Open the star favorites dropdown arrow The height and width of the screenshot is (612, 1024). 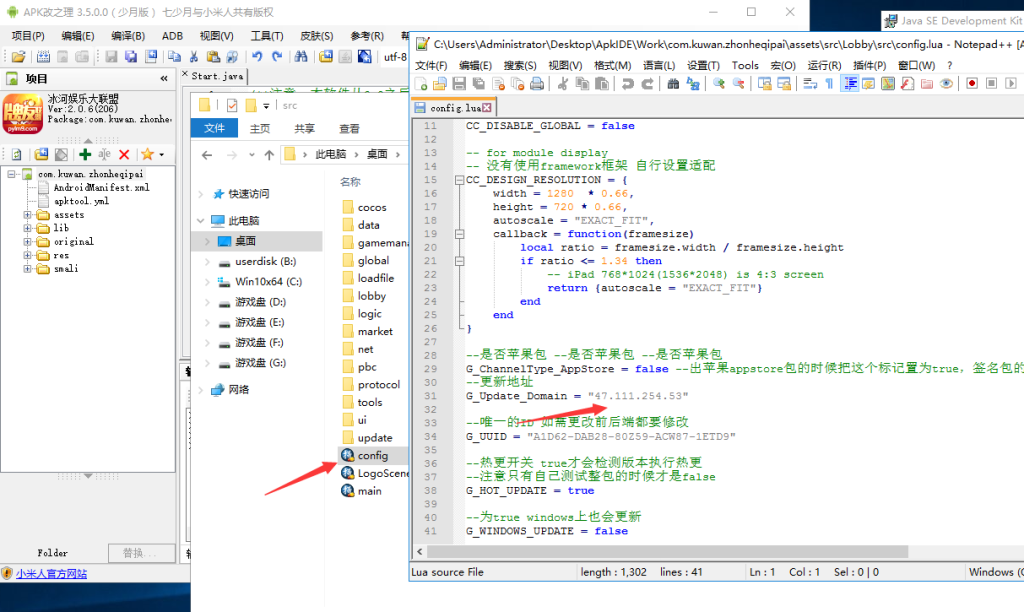[161, 155]
